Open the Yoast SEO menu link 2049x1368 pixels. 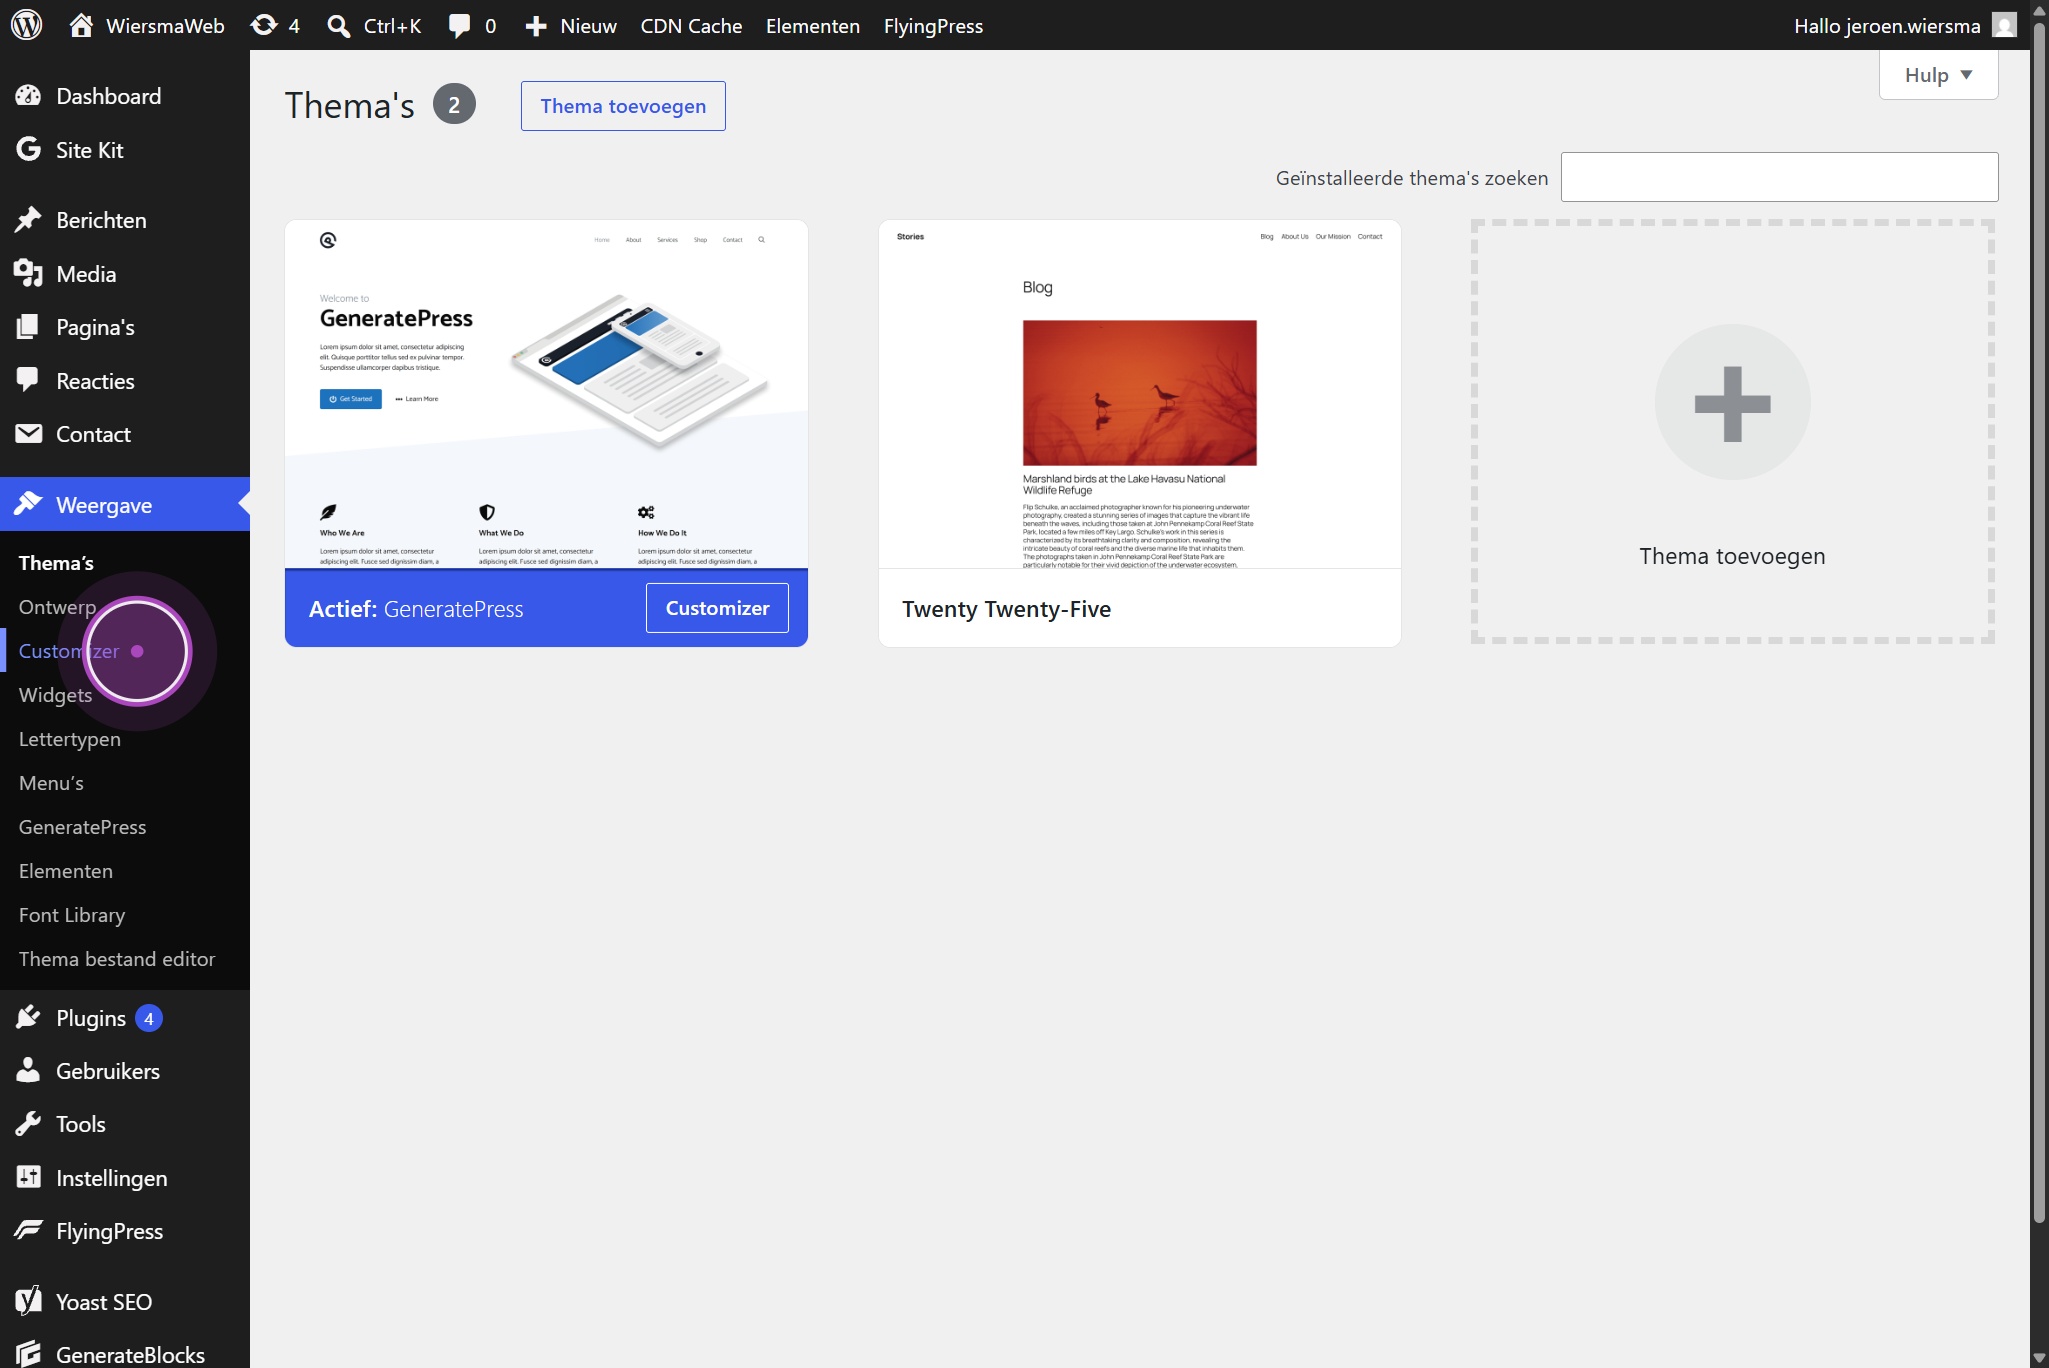[104, 1302]
